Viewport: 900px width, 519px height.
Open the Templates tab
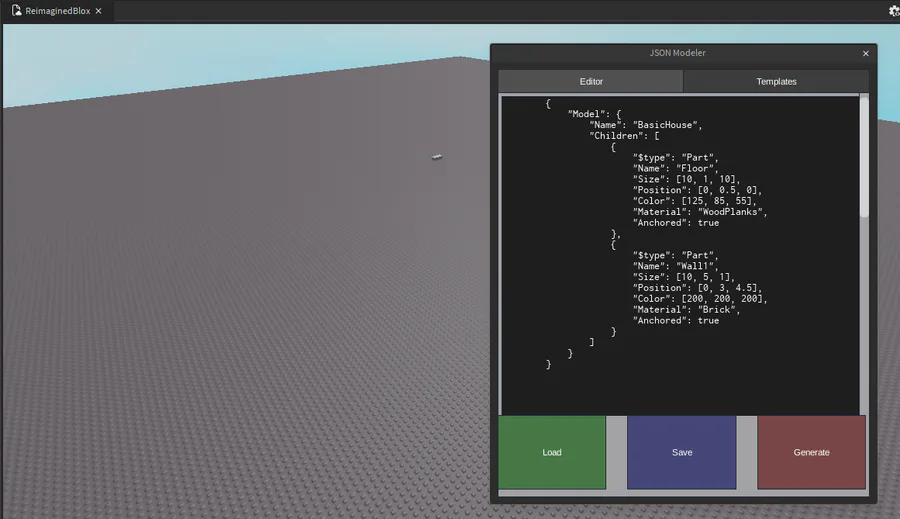point(776,82)
